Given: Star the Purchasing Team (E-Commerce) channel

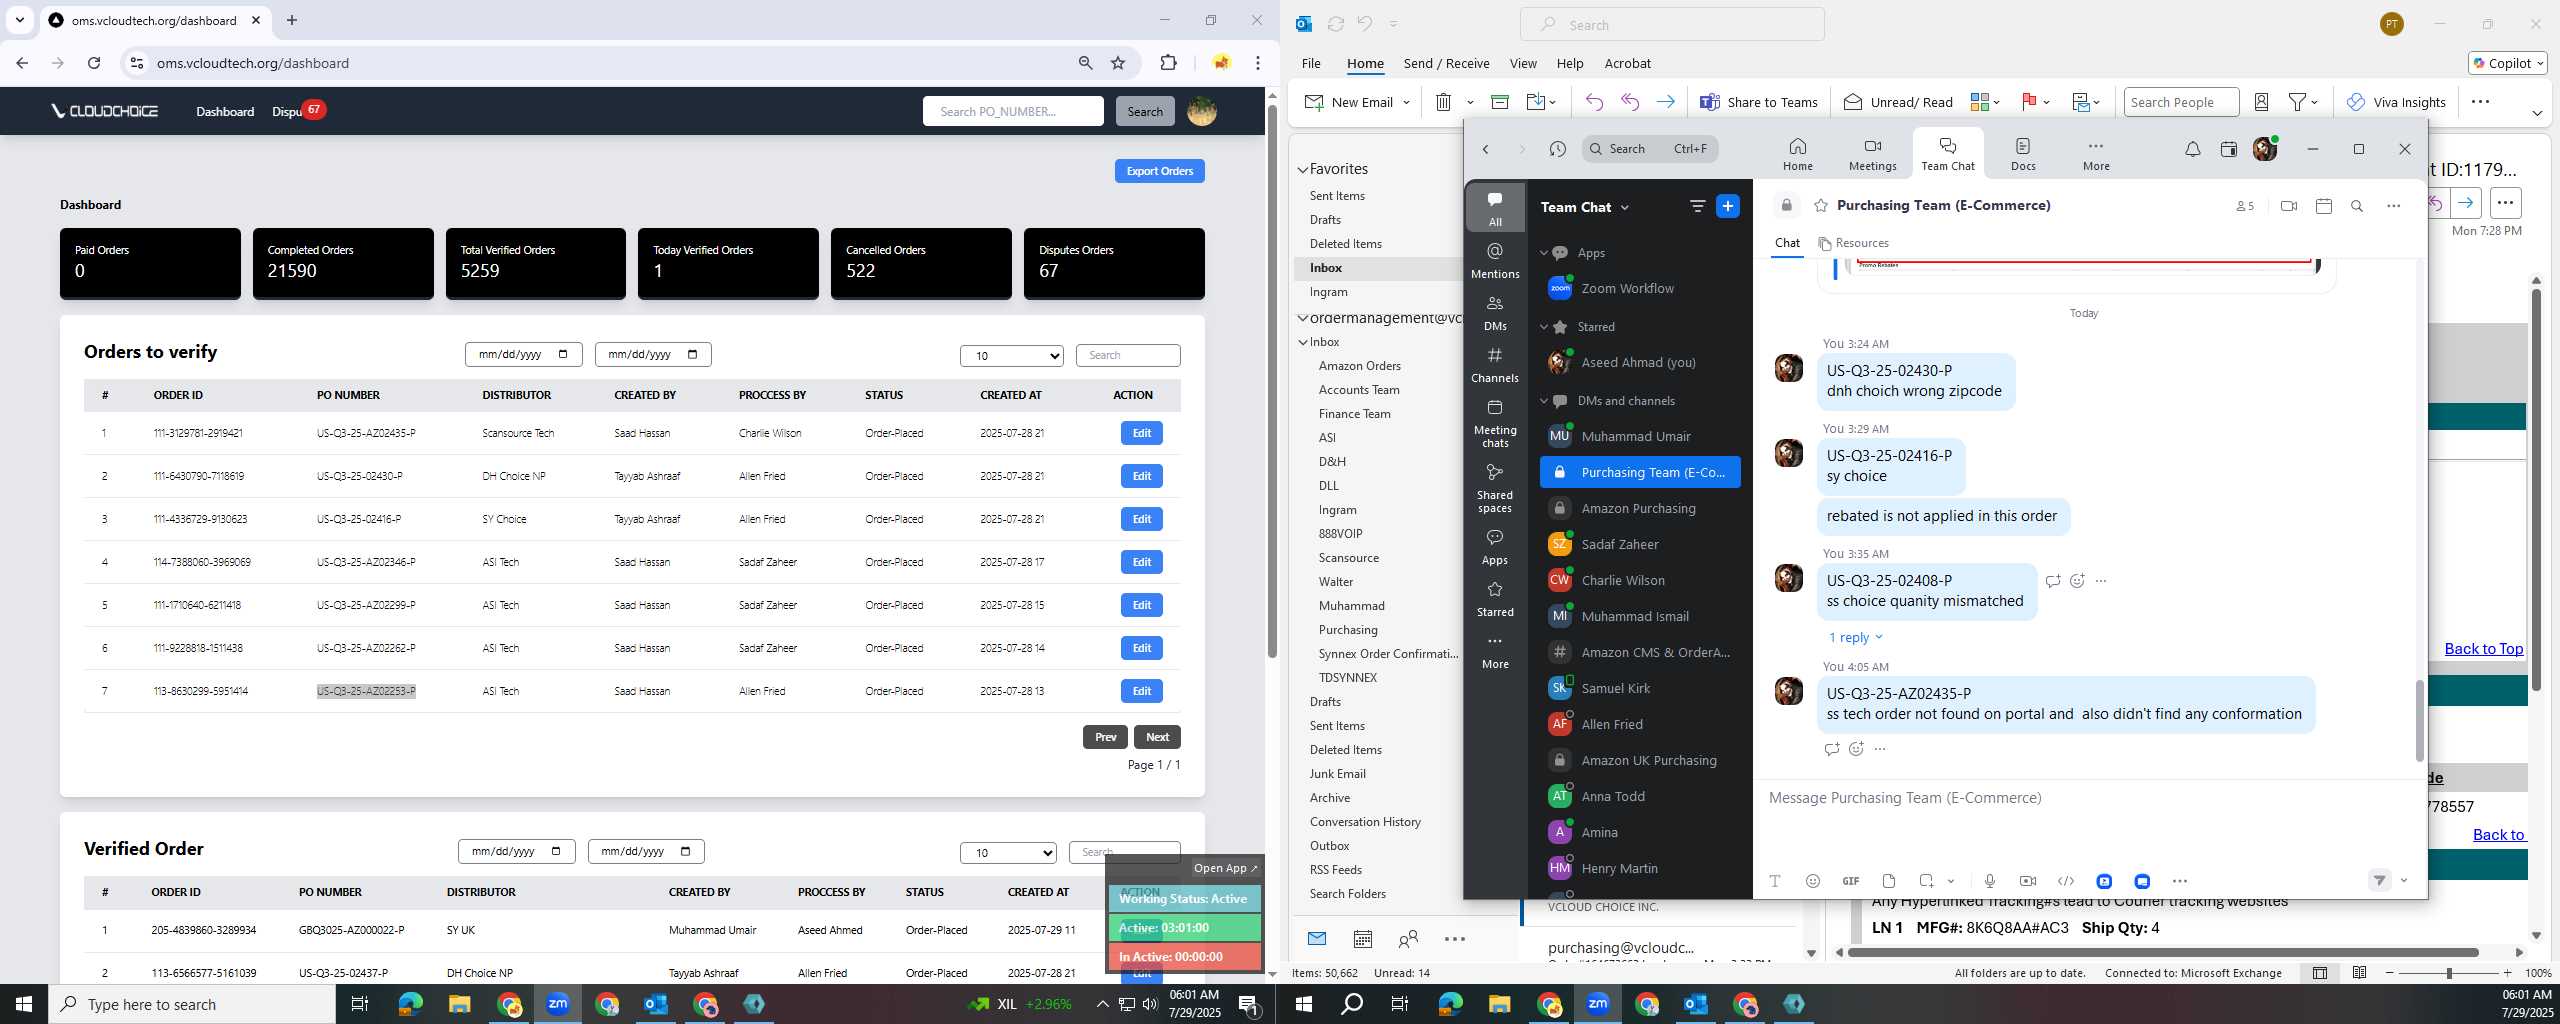Looking at the screenshot, I should click(x=1821, y=206).
